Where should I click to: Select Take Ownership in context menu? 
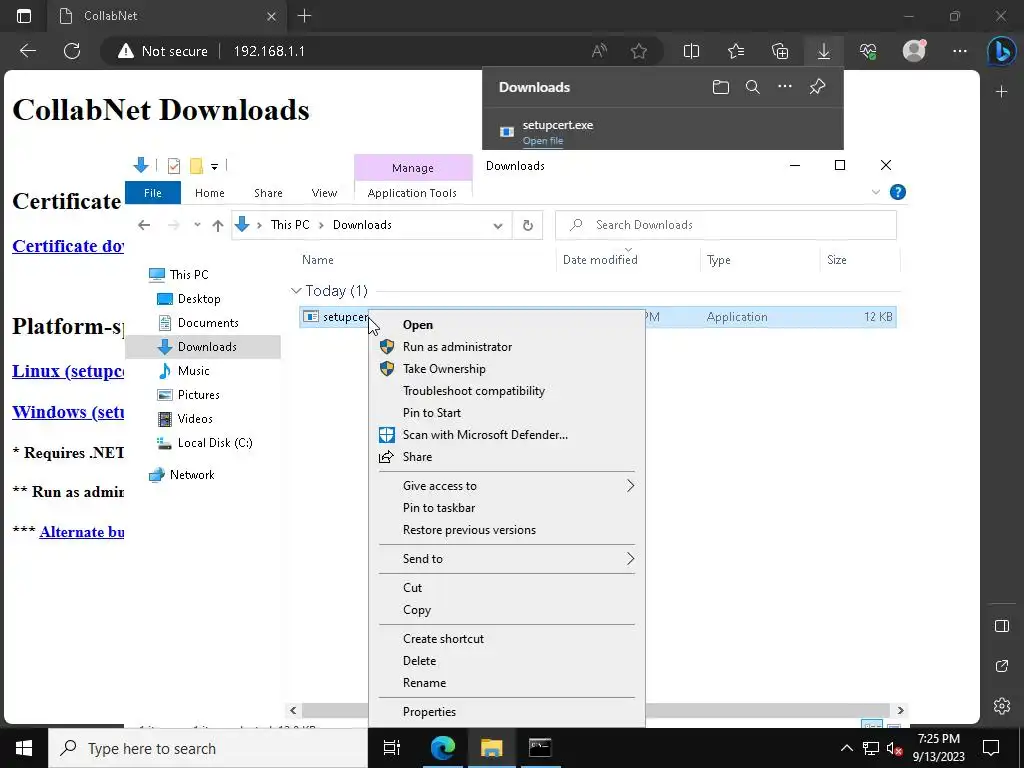click(507, 369)
